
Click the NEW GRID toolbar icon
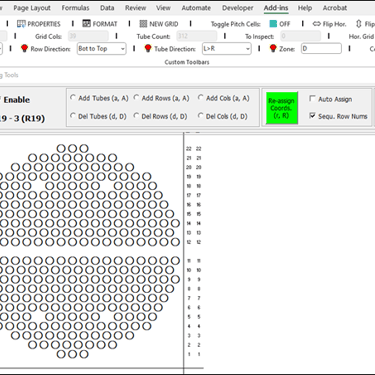[x=143, y=24]
